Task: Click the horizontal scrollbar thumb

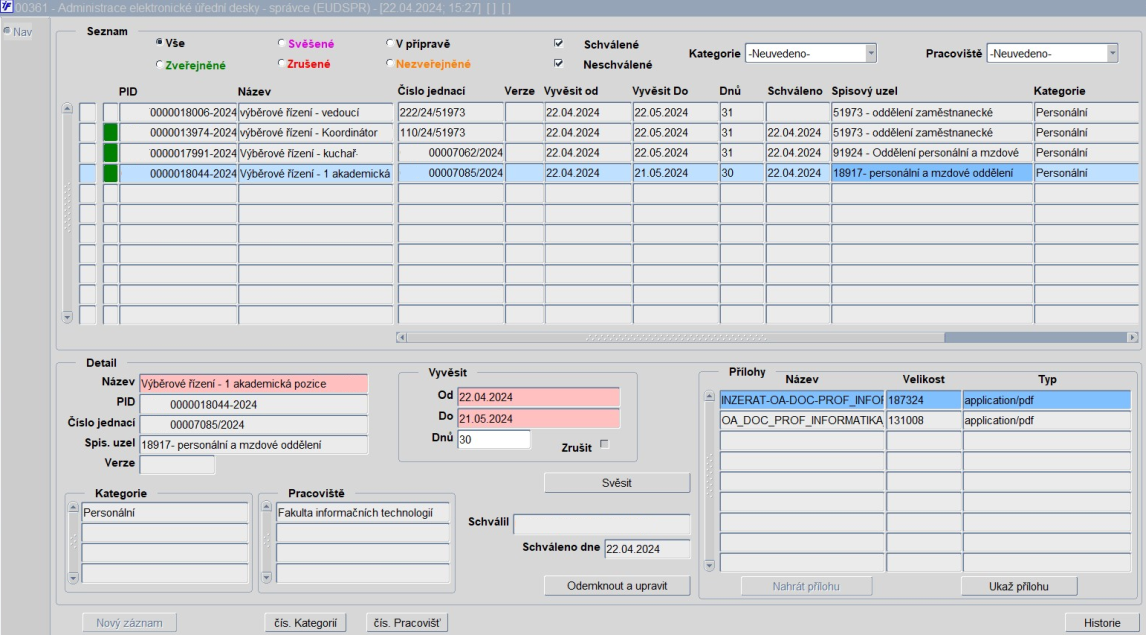Action: pyautogui.click(x=1035, y=337)
